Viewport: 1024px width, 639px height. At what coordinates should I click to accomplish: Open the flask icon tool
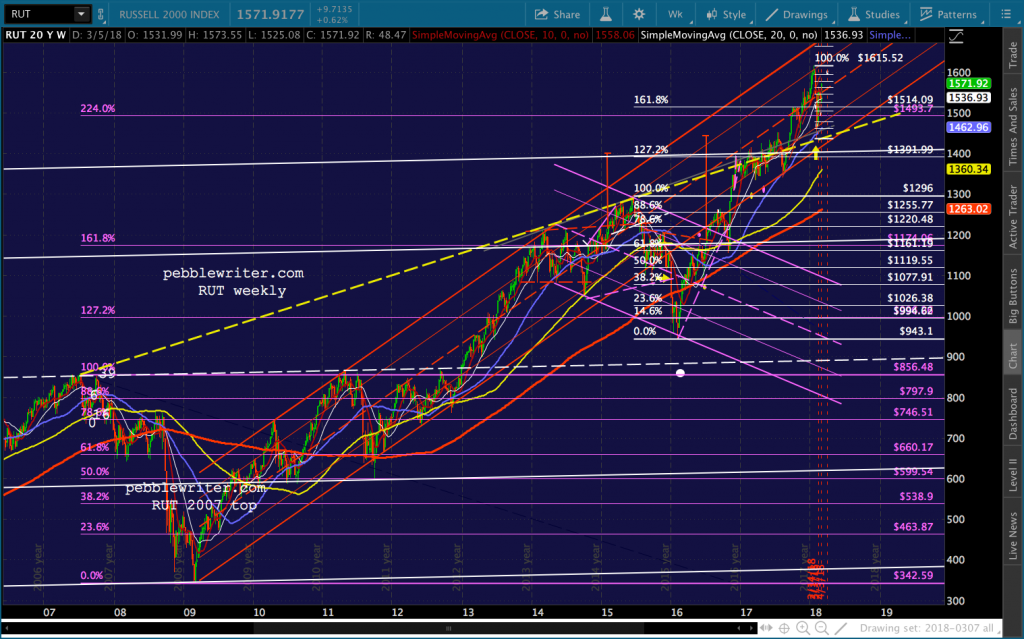tap(605, 14)
